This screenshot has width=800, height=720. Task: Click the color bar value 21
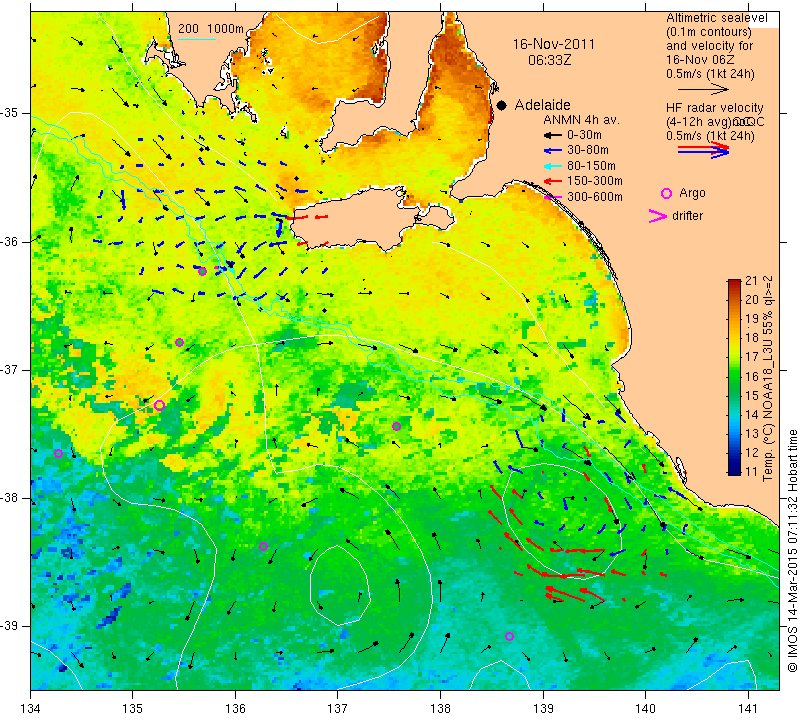click(x=752, y=281)
